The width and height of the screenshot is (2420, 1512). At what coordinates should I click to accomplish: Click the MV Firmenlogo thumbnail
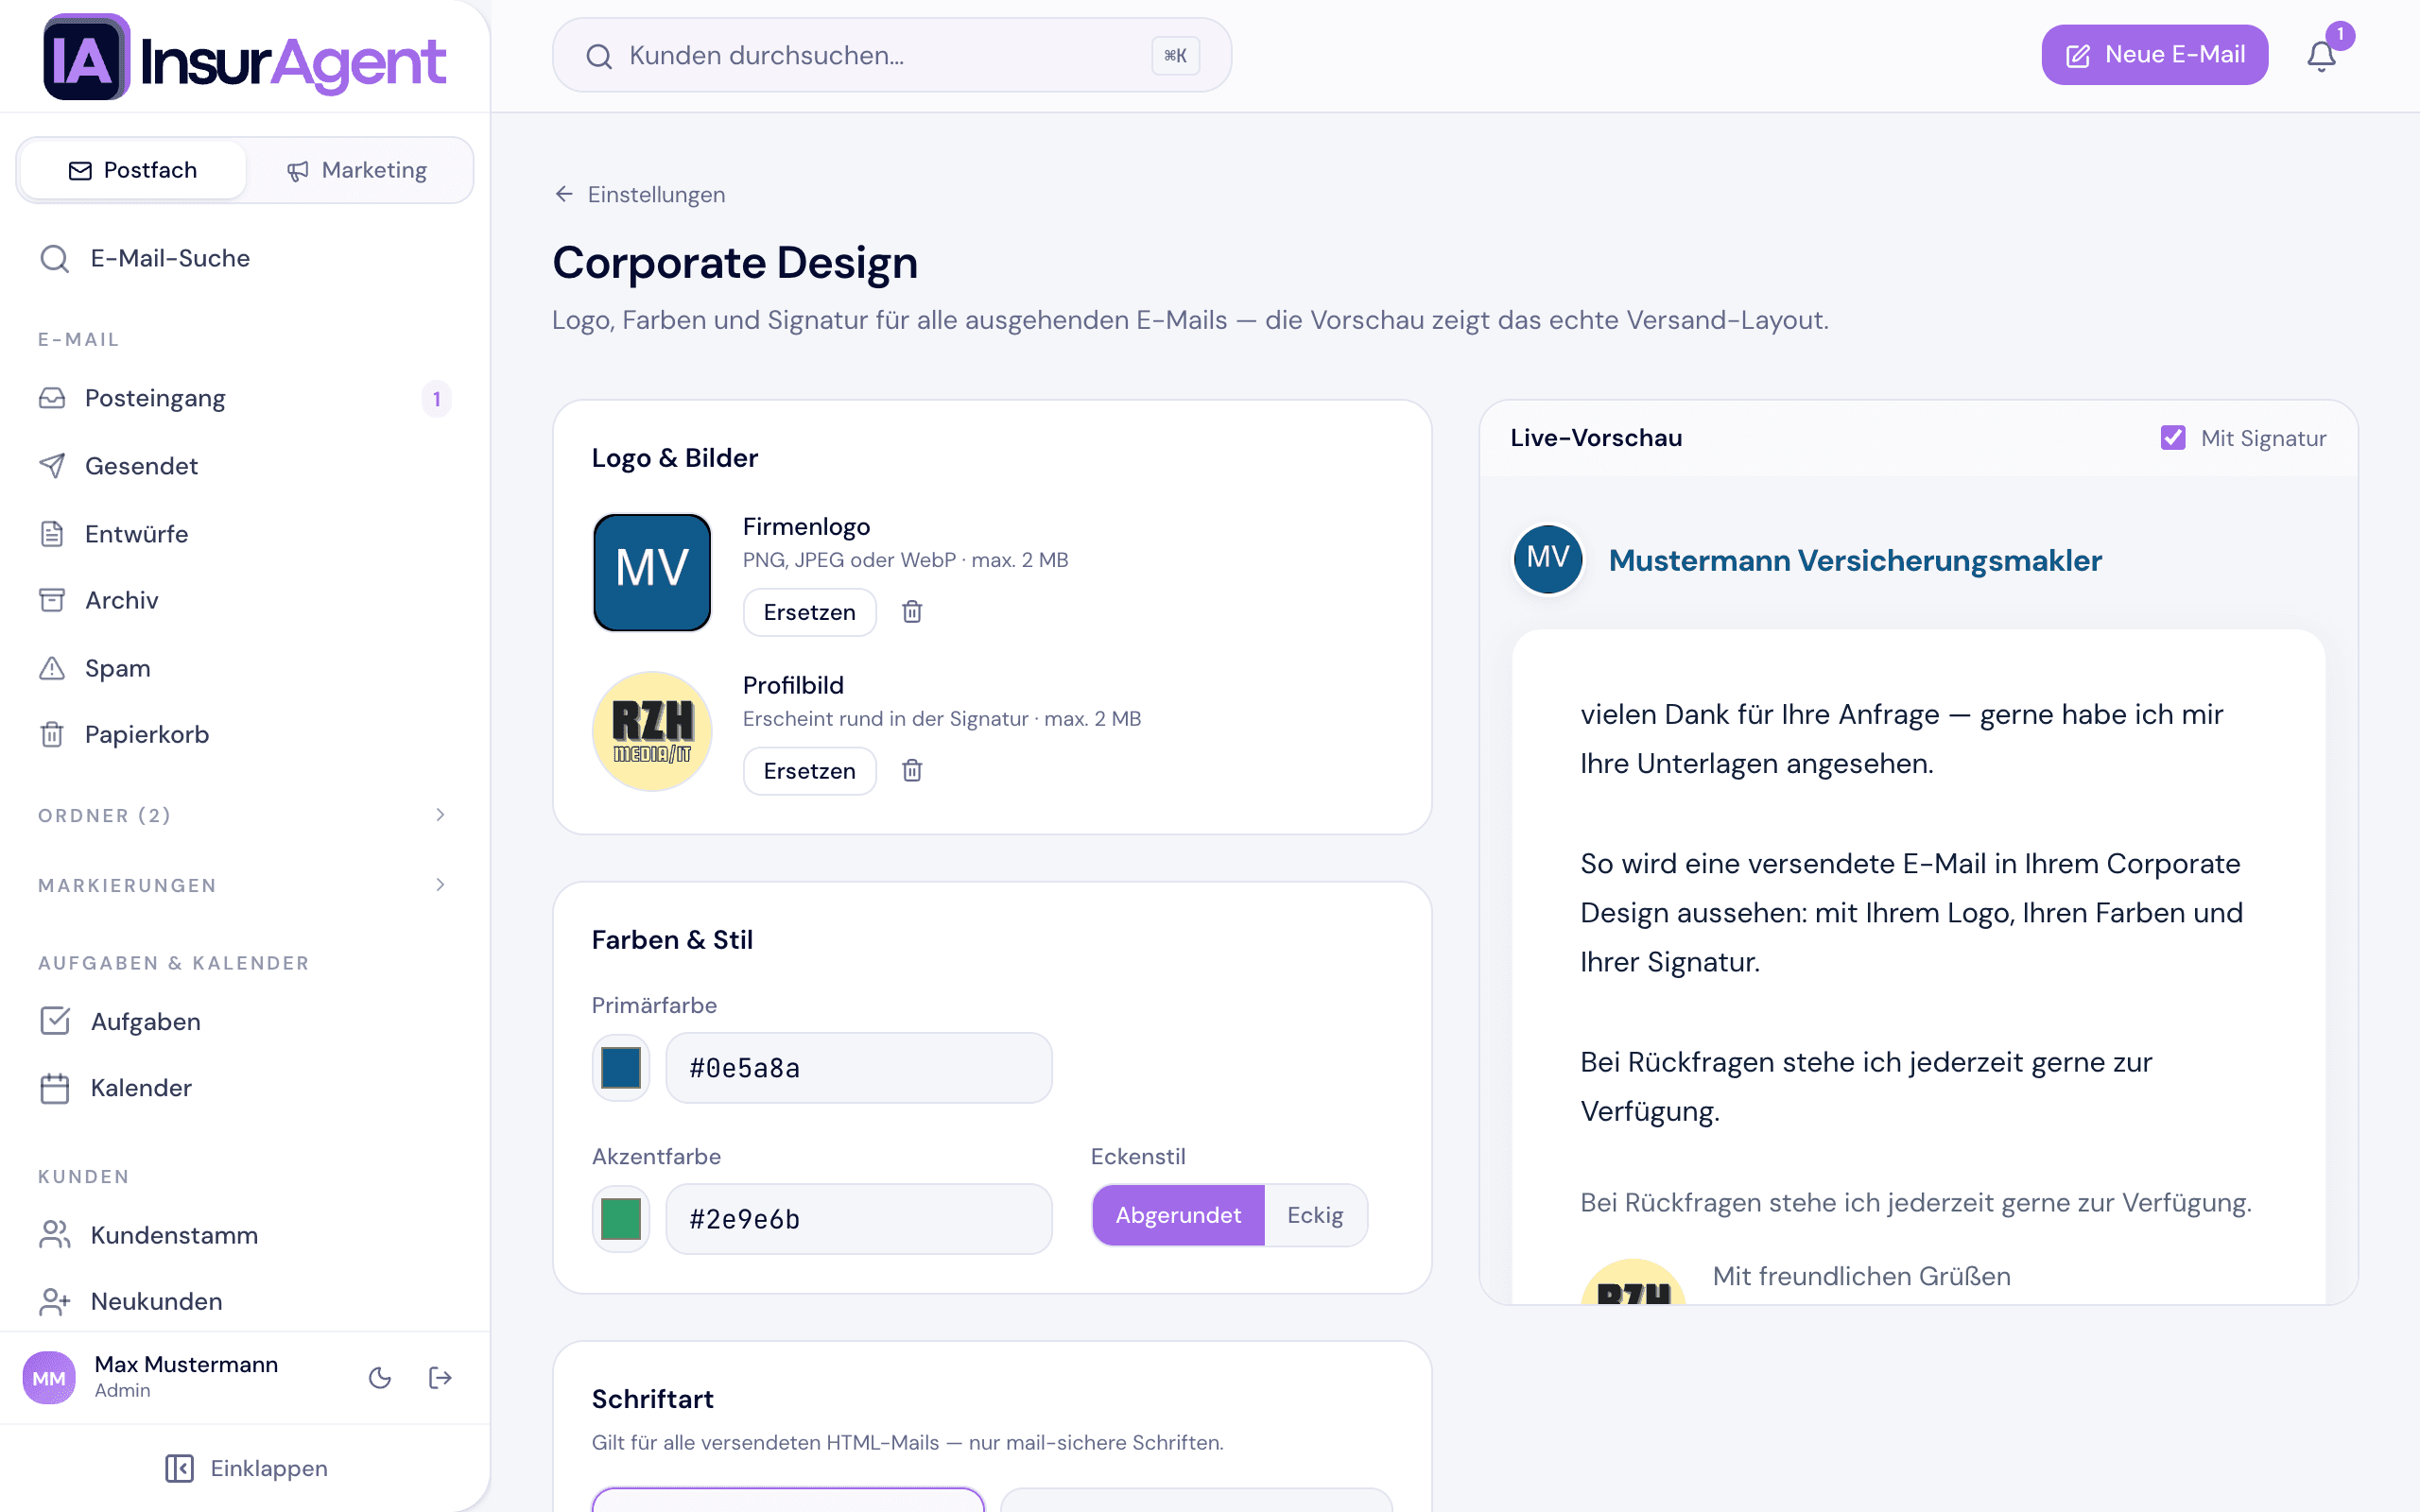(652, 572)
